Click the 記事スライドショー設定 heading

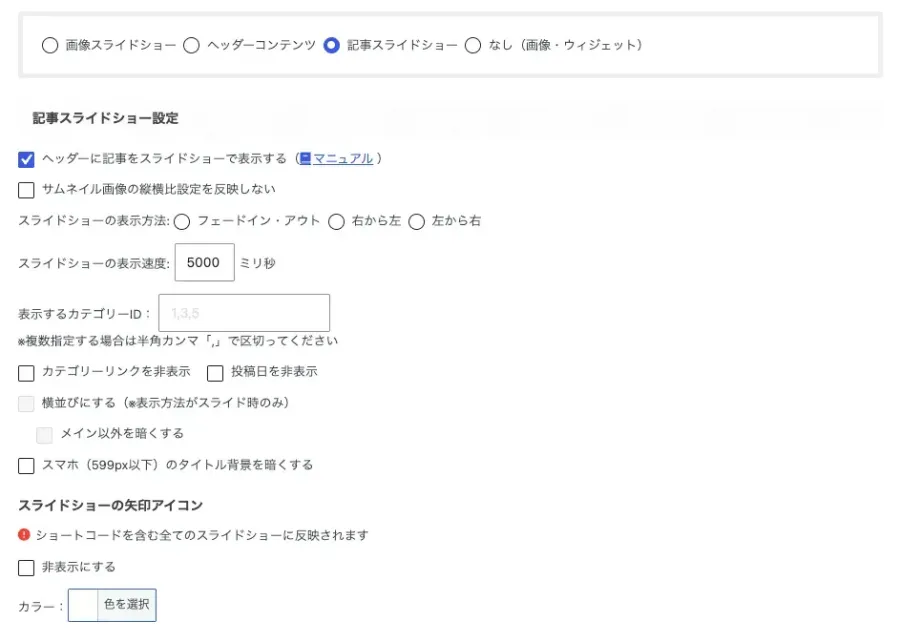coord(106,118)
